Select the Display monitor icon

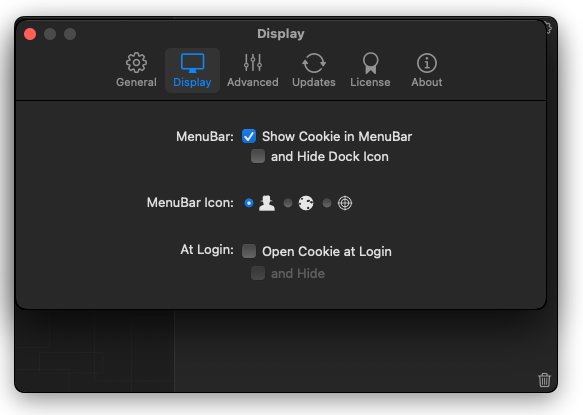192,63
